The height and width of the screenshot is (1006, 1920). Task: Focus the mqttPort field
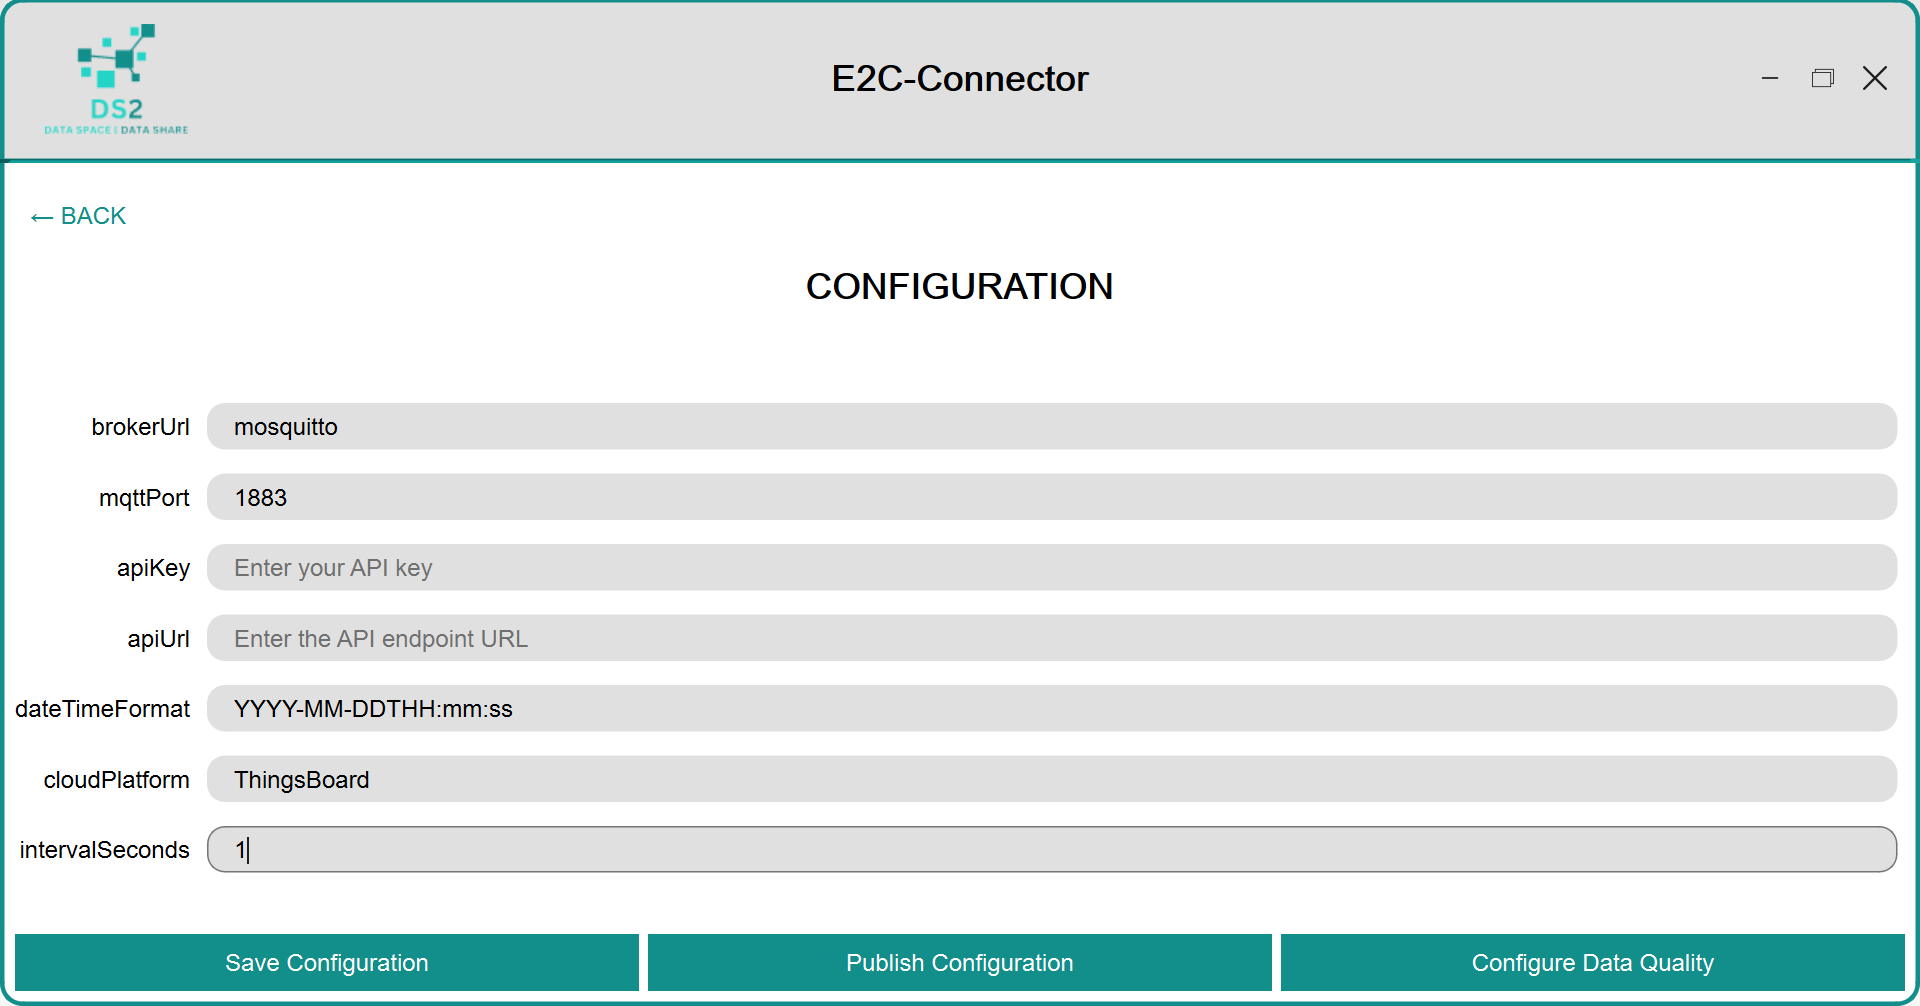(x=1051, y=497)
